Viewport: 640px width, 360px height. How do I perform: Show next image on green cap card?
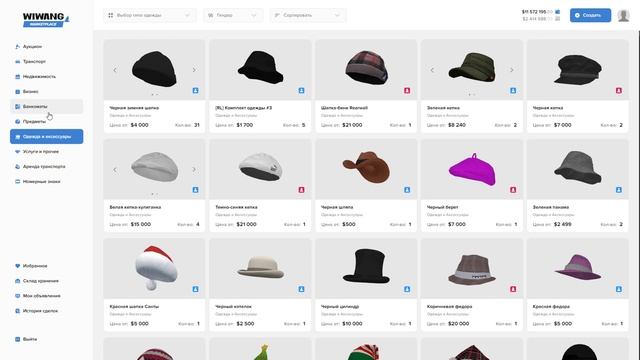(511, 70)
